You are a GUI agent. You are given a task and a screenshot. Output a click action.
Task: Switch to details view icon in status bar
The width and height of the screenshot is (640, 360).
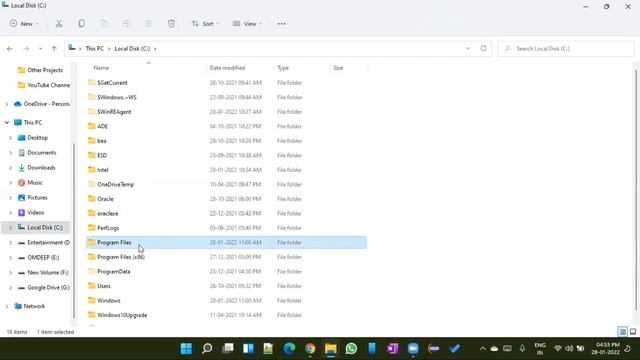point(623,331)
